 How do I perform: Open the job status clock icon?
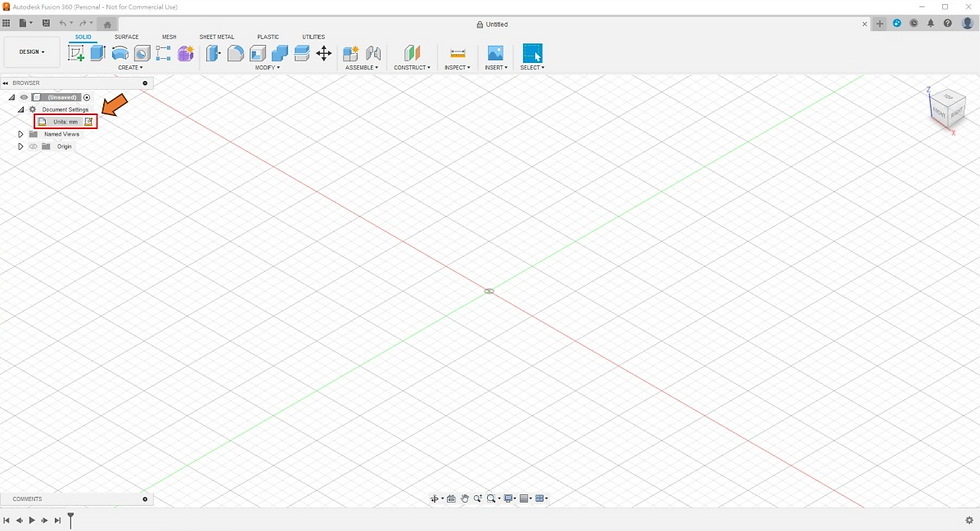pyautogui.click(x=914, y=23)
